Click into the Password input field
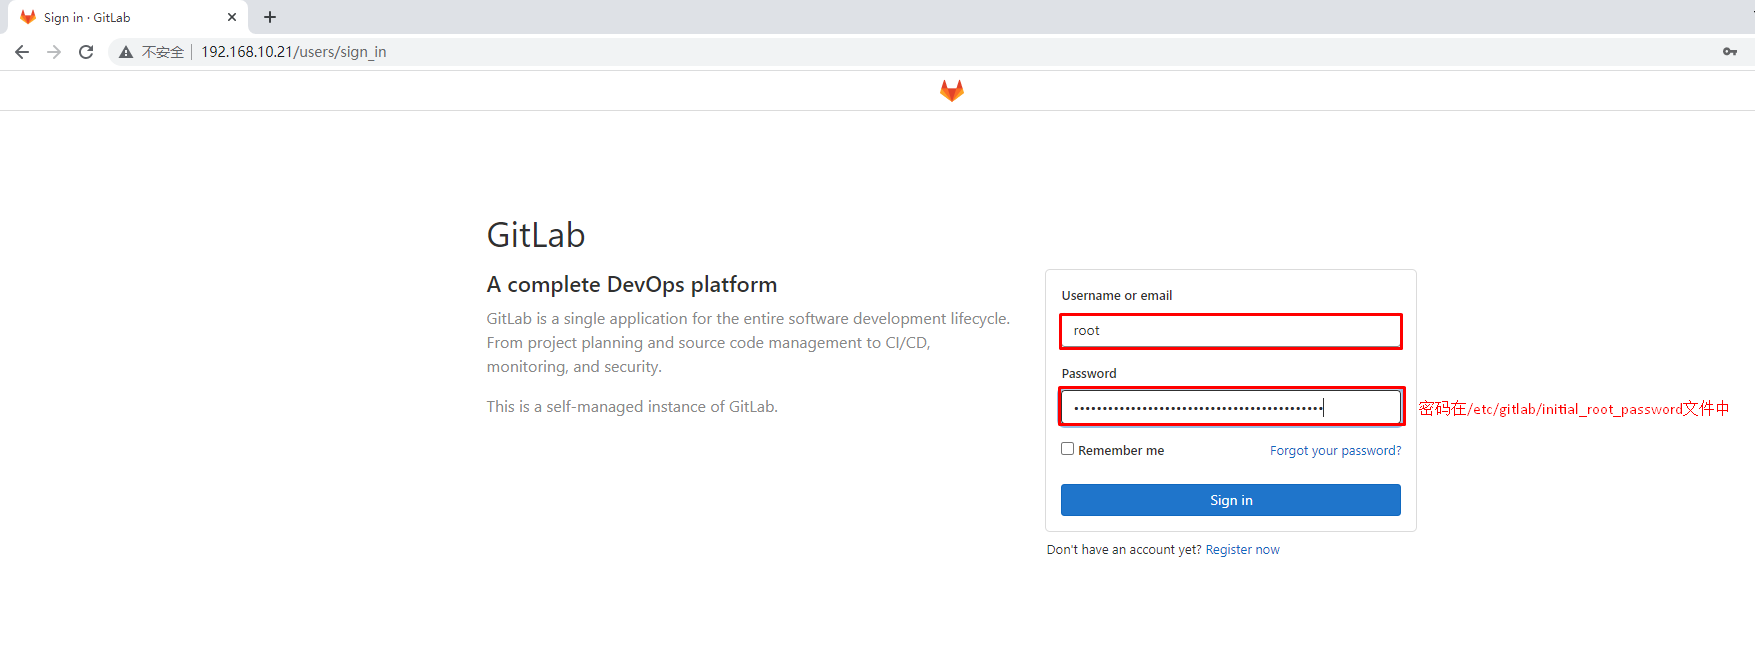Image resolution: width=1755 pixels, height=661 pixels. 1230,407
